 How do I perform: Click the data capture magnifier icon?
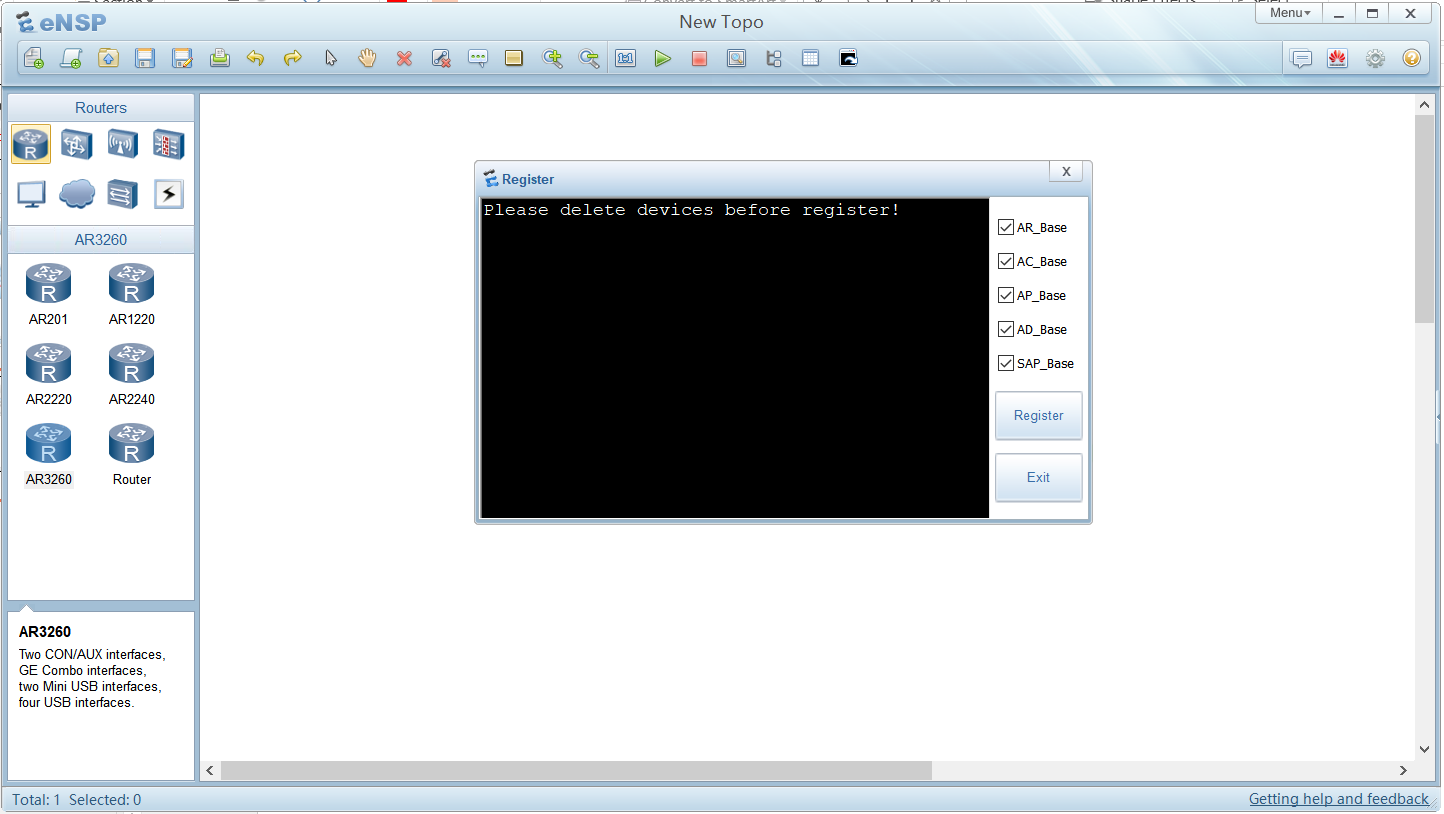[736, 58]
